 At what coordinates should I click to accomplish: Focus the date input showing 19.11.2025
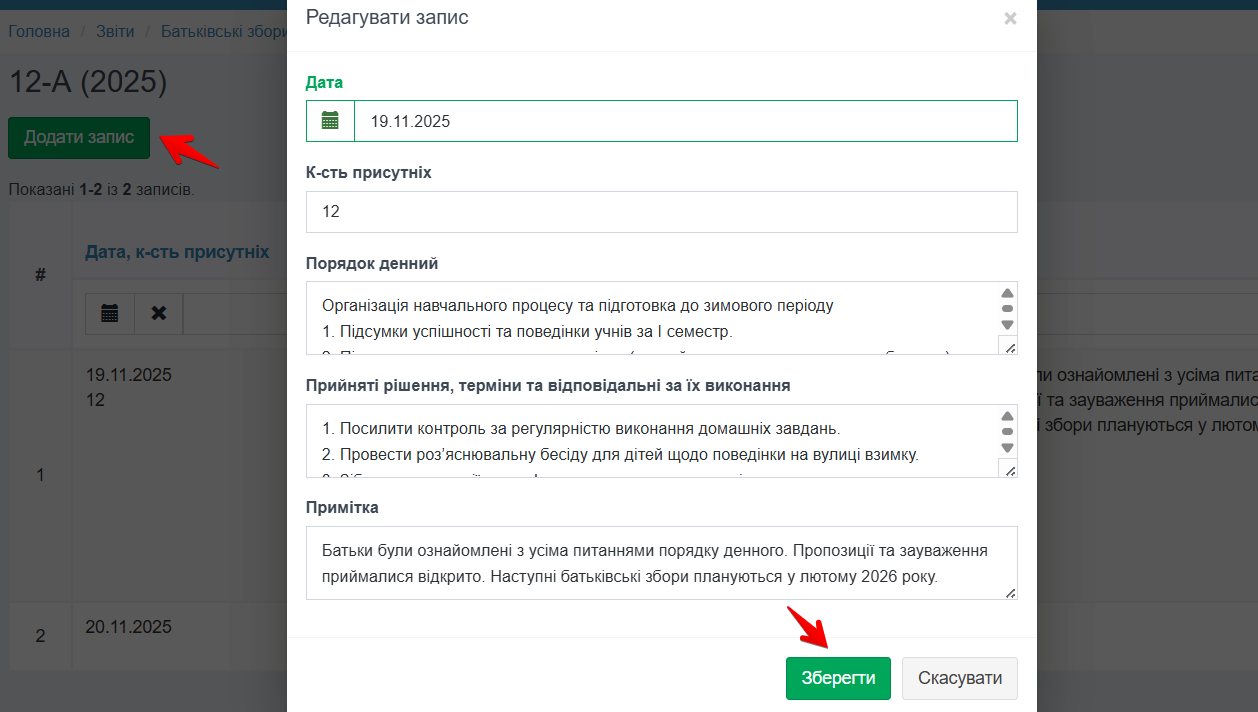click(x=685, y=121)
